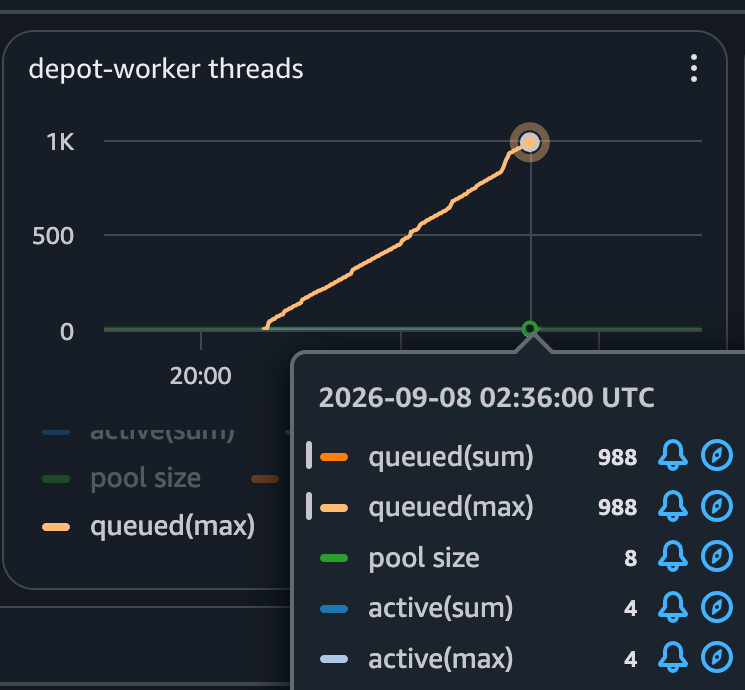Click queued(sum) orange swatch in tooltip

click(x=334, y=457)
